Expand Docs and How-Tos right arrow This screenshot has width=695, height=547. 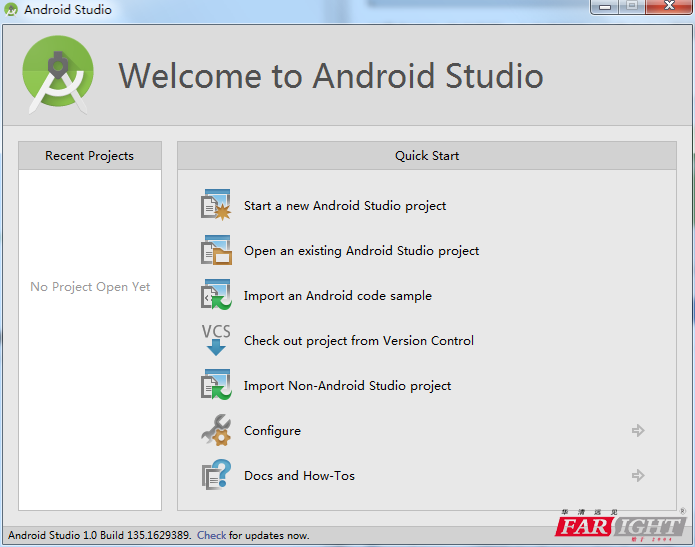[638, 476]
